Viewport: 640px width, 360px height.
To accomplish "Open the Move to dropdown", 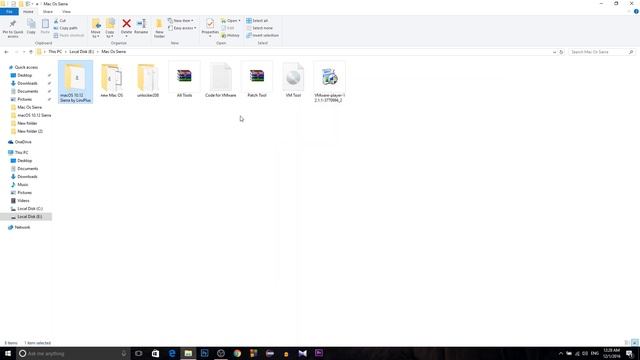I will pos(96,29).
